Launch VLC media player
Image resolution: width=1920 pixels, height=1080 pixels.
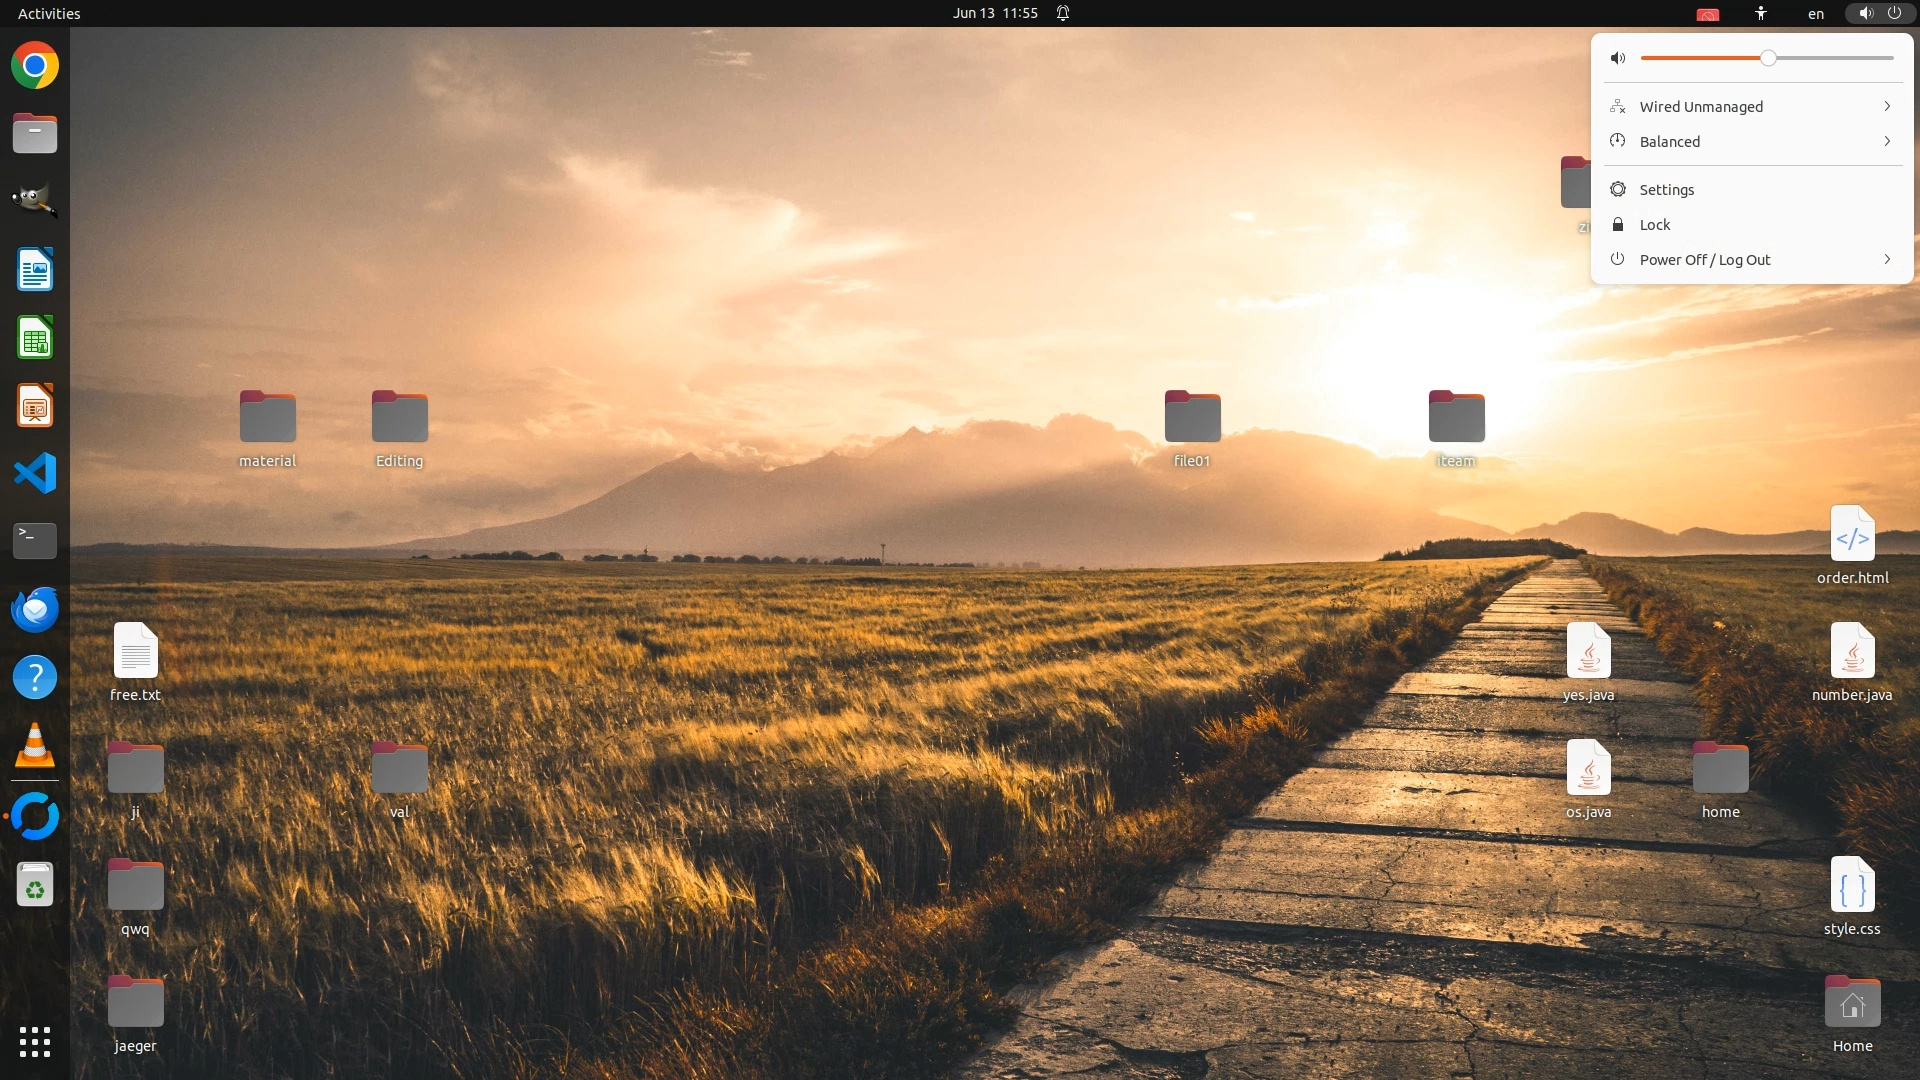click(35, 746)
